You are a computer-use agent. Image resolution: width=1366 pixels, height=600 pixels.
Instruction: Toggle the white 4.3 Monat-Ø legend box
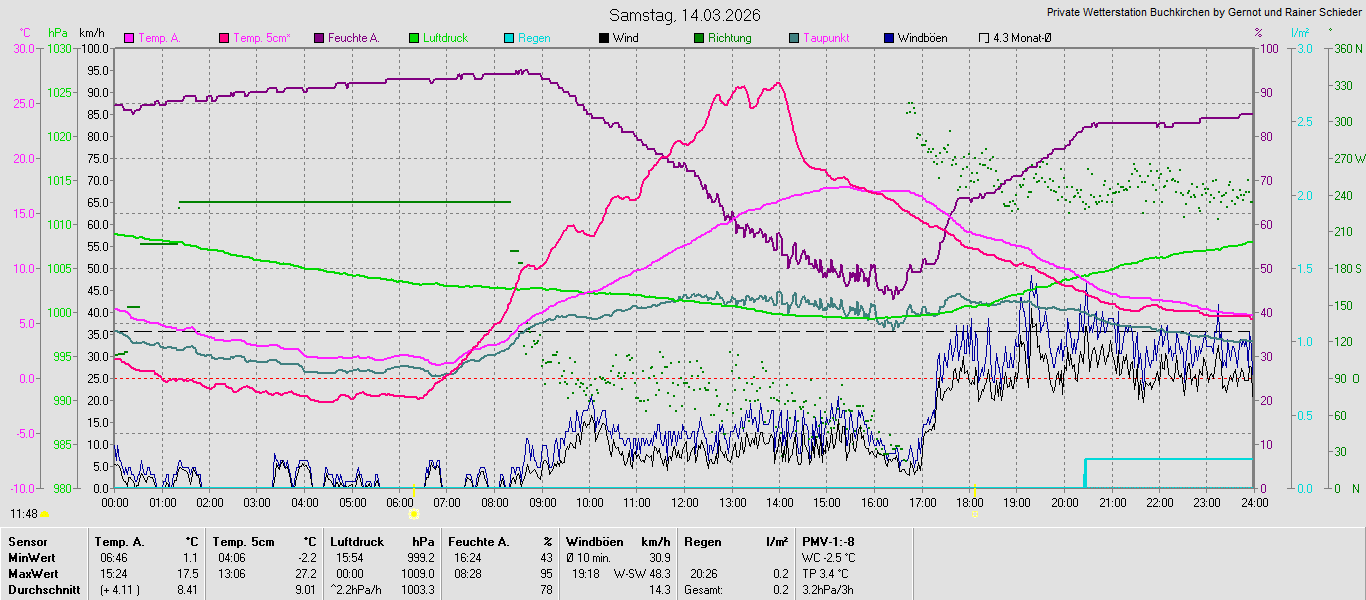click(x=984, y=38)
